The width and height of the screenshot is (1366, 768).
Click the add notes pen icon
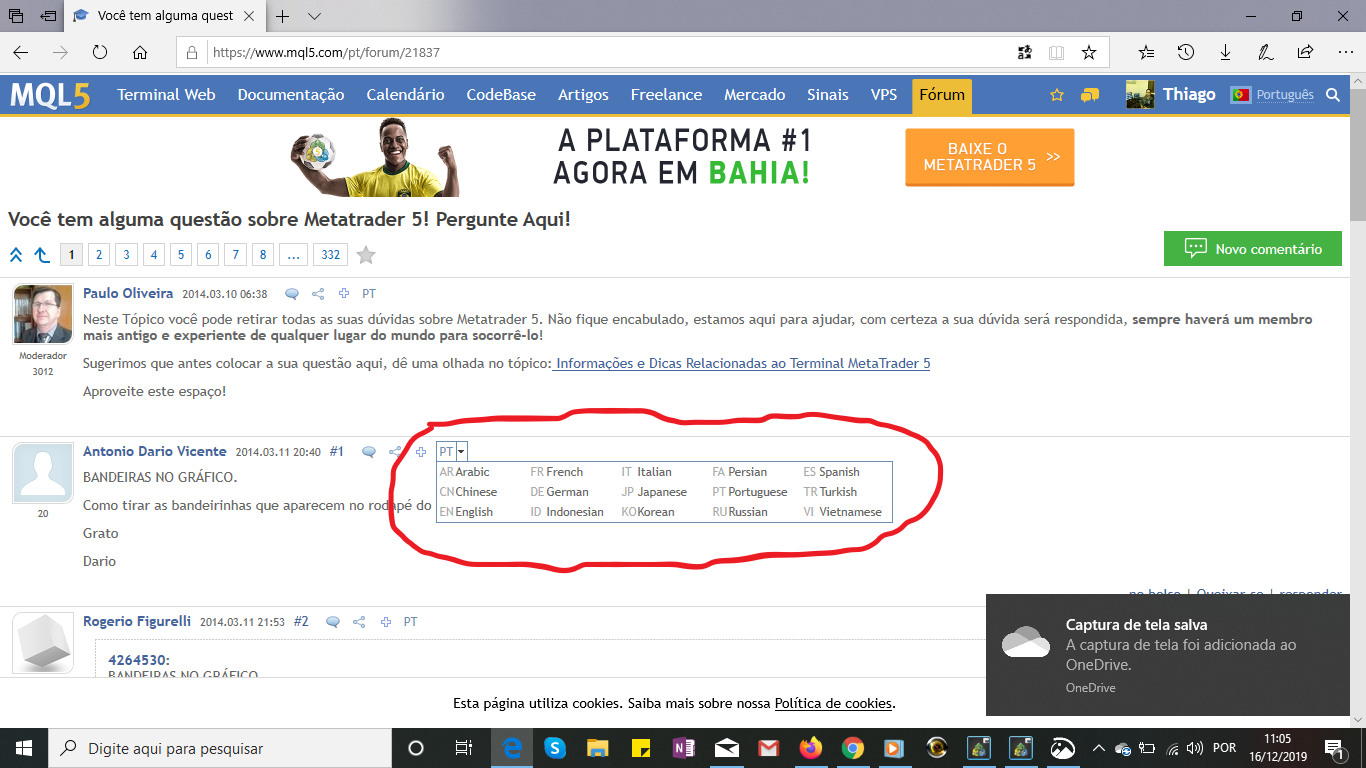coord(1265,52)
